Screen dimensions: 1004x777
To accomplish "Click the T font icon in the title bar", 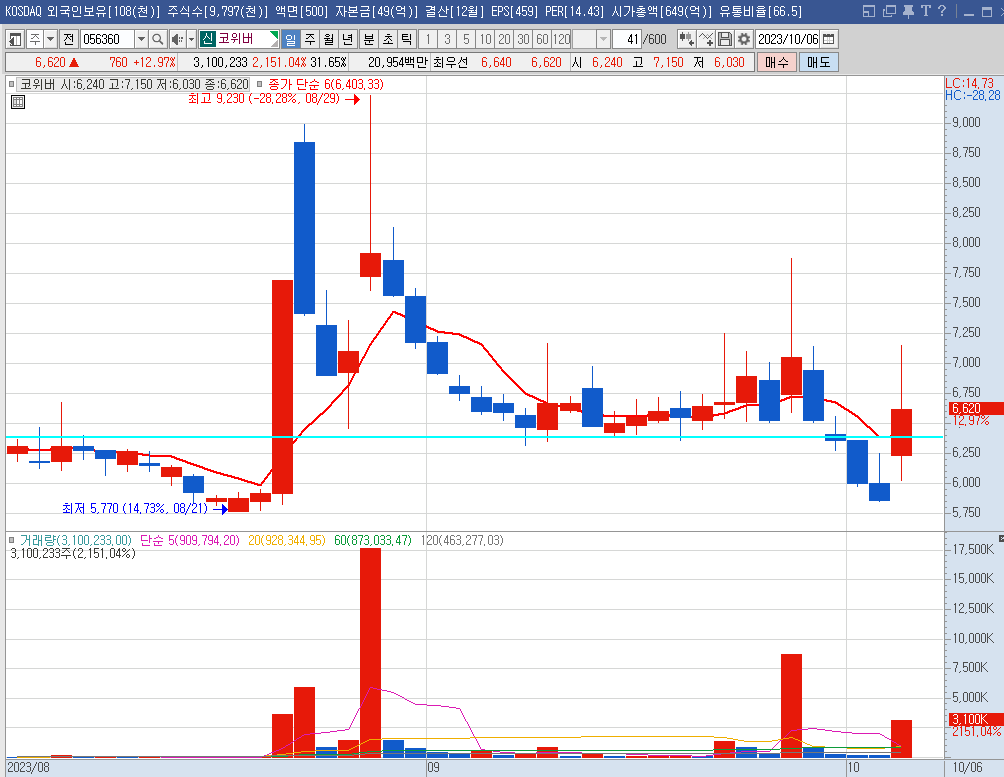I will [x=926, y=11].
